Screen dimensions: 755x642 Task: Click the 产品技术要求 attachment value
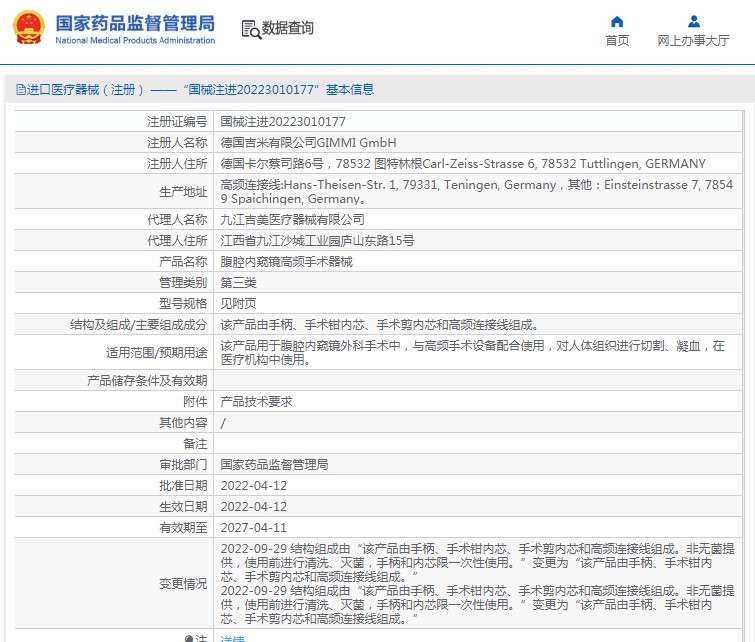tap(256, 401)
